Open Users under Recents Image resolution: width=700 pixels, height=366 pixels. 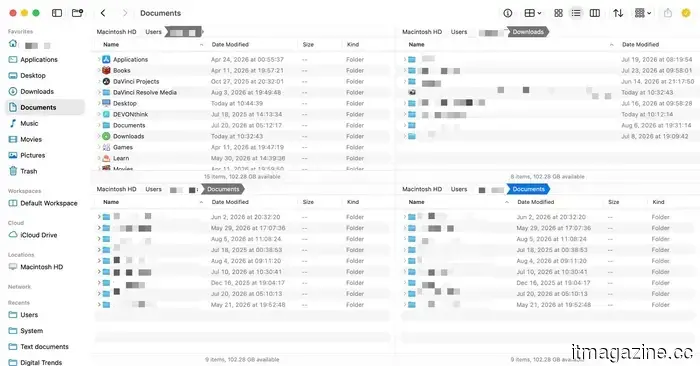[x=29, y=315]
